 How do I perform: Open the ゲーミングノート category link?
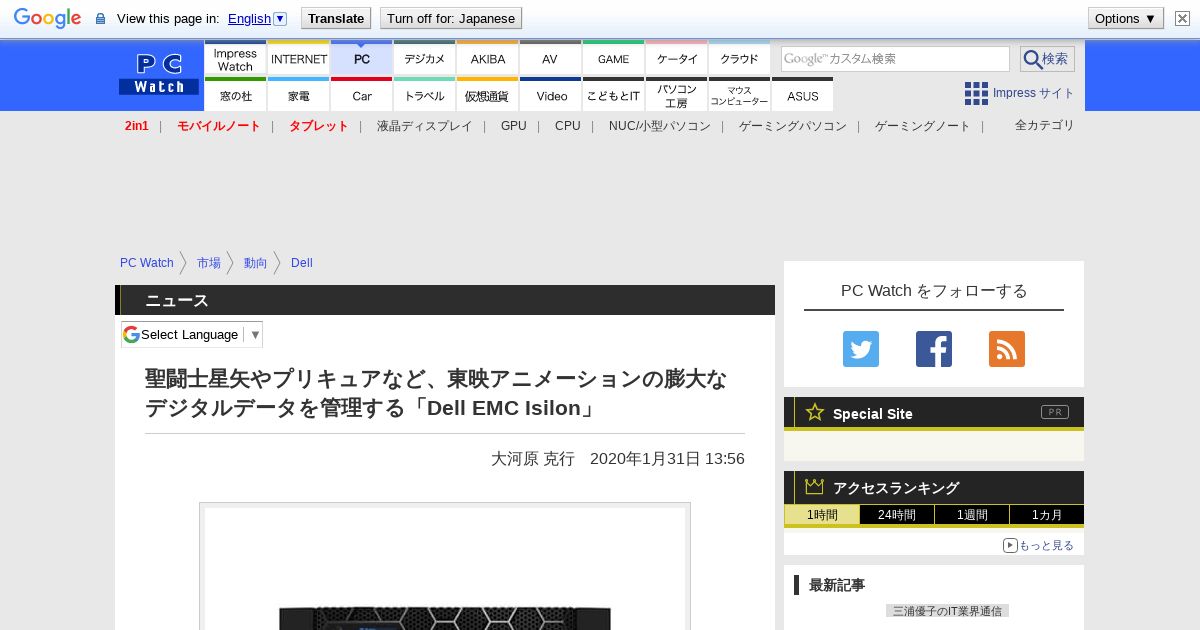[923, 126]
